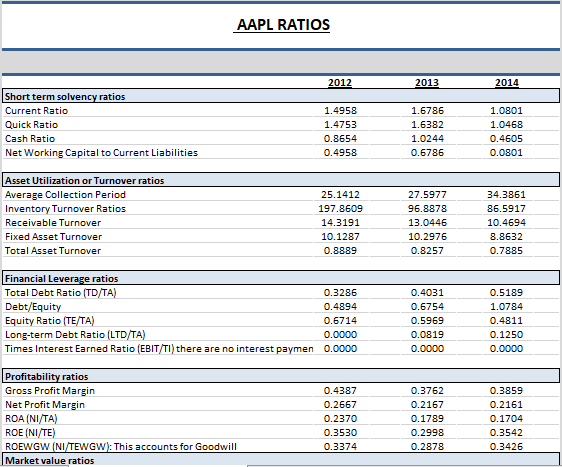The width and height of the screenshot is (562, 467).
Task: Select the Market value ratios heading
Action: tap(50, 461)
